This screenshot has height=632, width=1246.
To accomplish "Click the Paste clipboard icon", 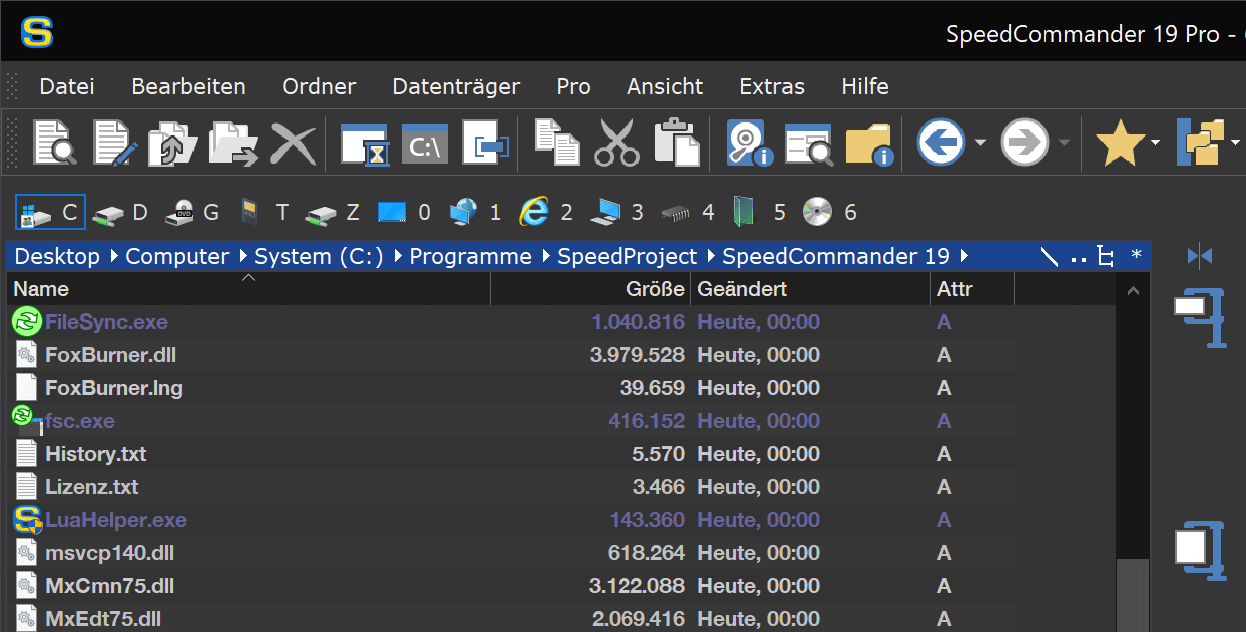I will tap(677, 143).
